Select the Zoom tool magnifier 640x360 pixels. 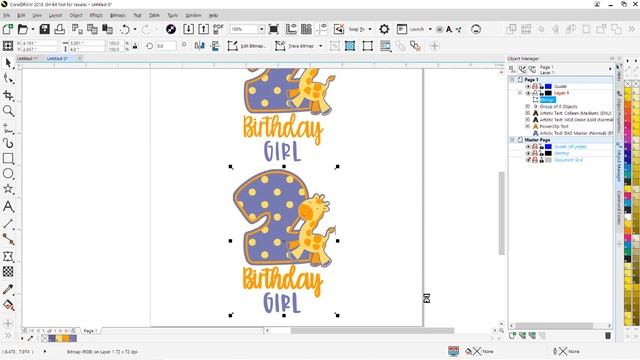[8, 111]
